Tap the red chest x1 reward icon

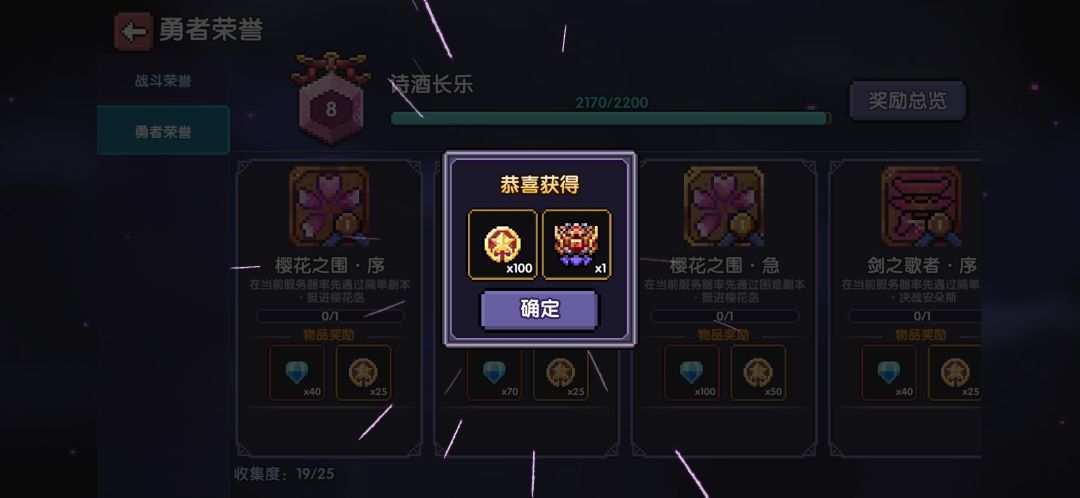(577, 245)
